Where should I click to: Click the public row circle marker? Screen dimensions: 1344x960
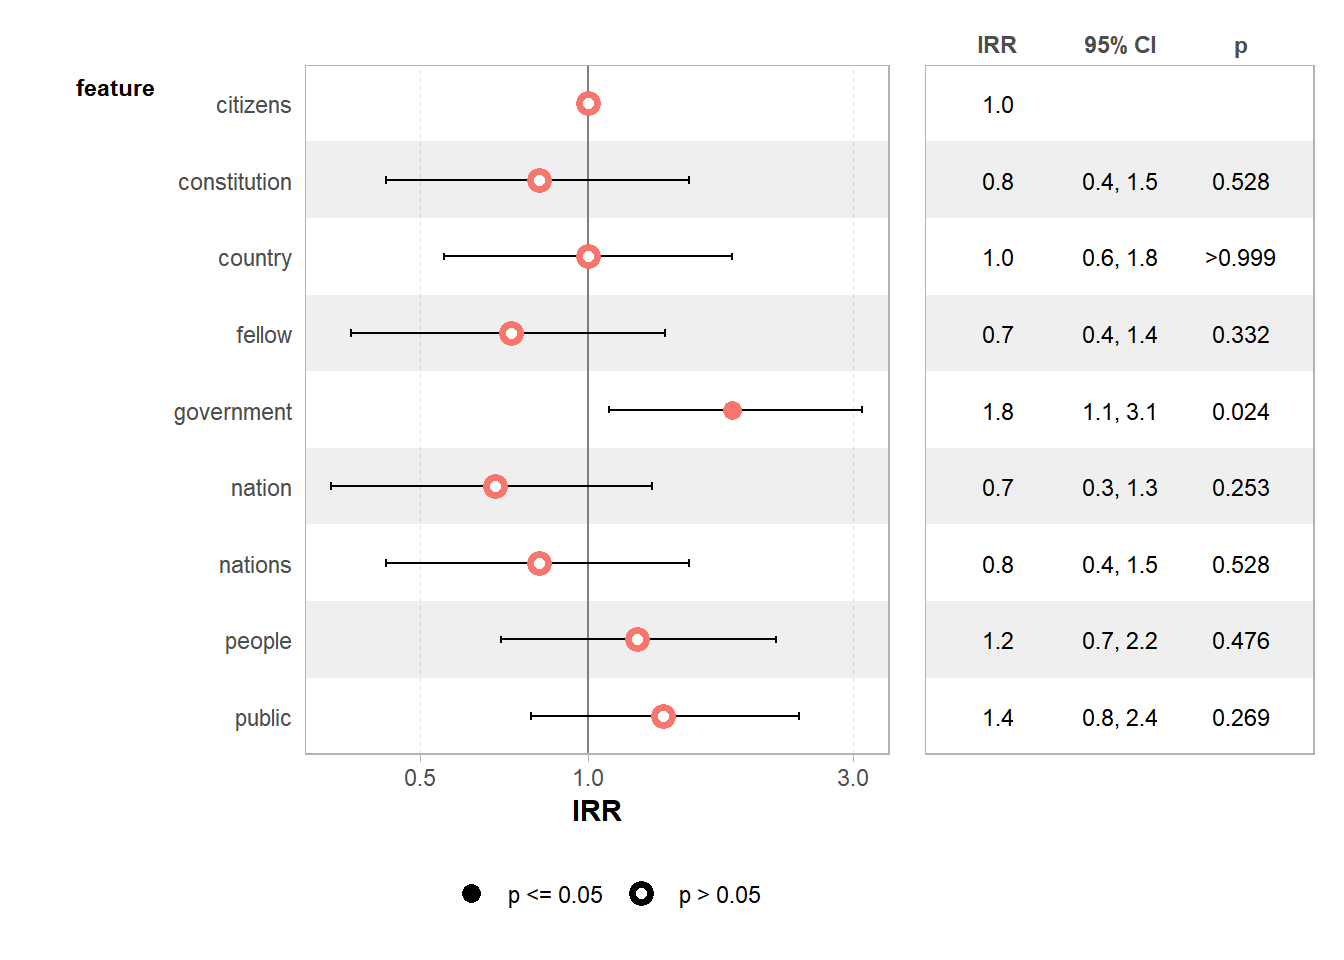(x=663, y=716)
